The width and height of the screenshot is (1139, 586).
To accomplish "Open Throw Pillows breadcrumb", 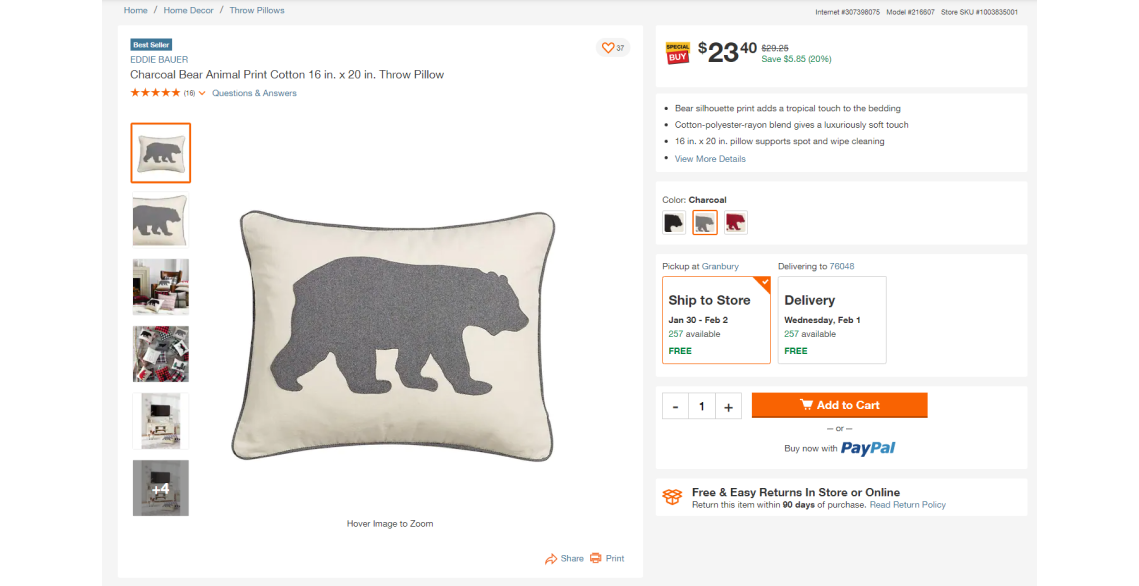I will pyautogui.click(x=257, y=10).
